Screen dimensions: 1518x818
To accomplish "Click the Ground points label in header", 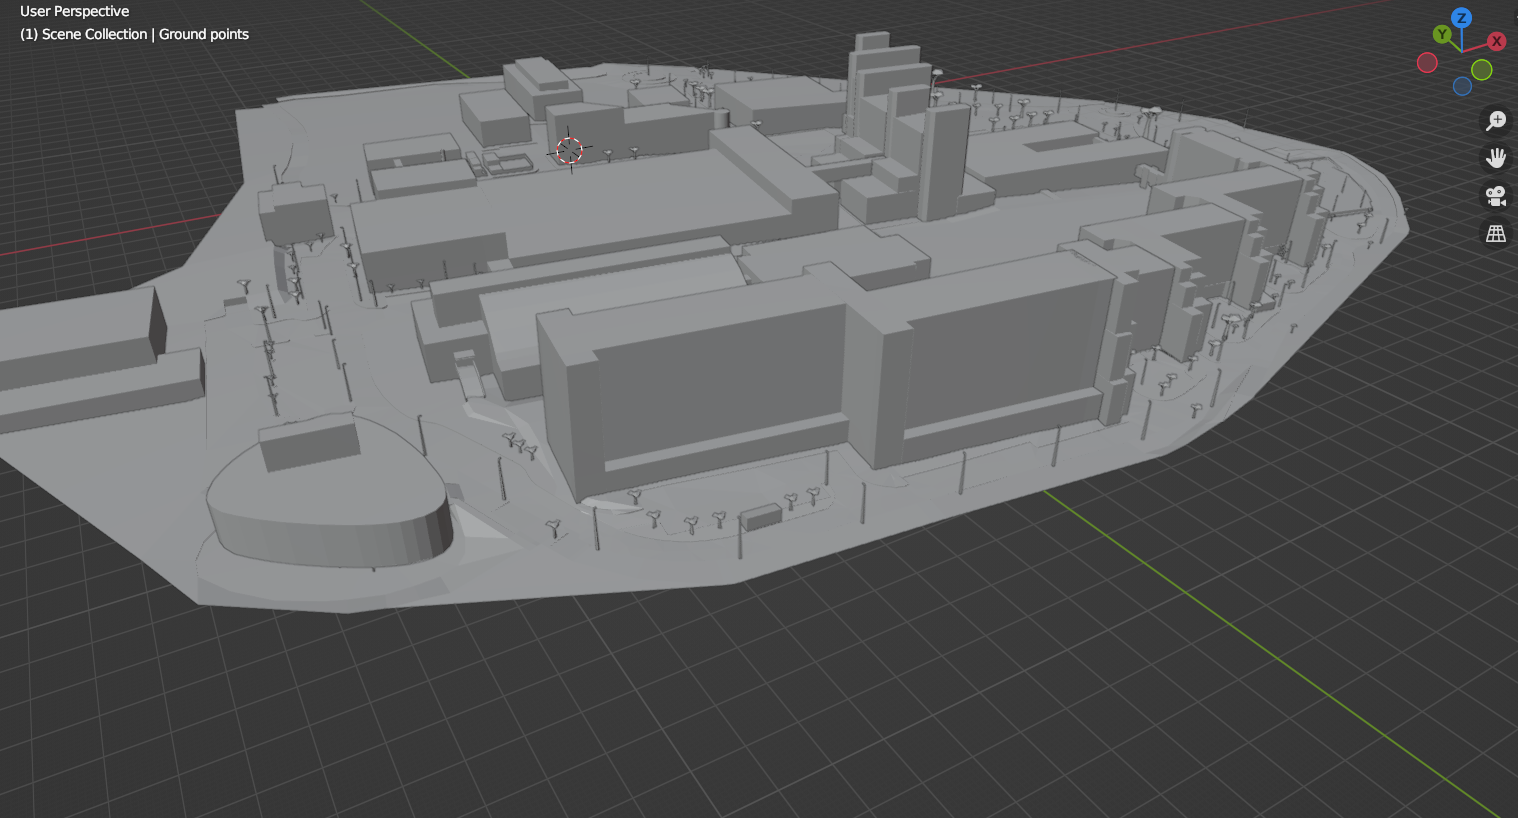I will (203, 33).
